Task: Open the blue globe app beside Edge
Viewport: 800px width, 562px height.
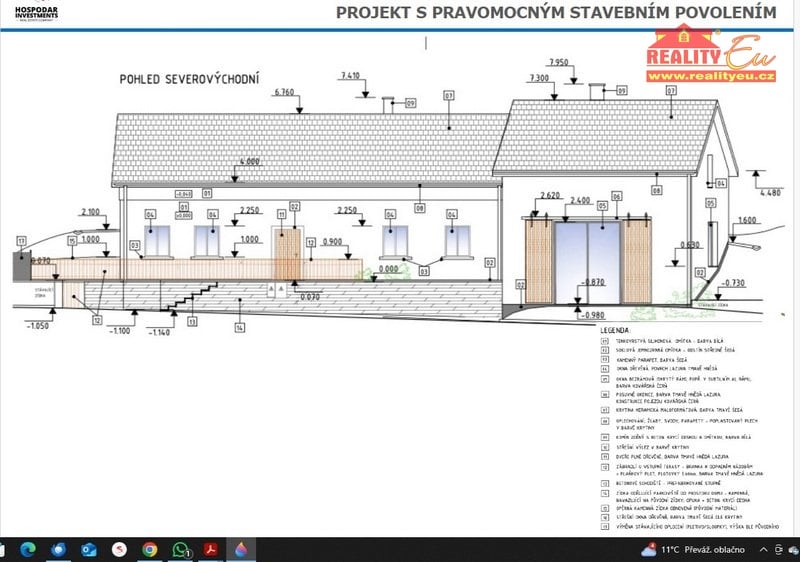Action: 58,549
